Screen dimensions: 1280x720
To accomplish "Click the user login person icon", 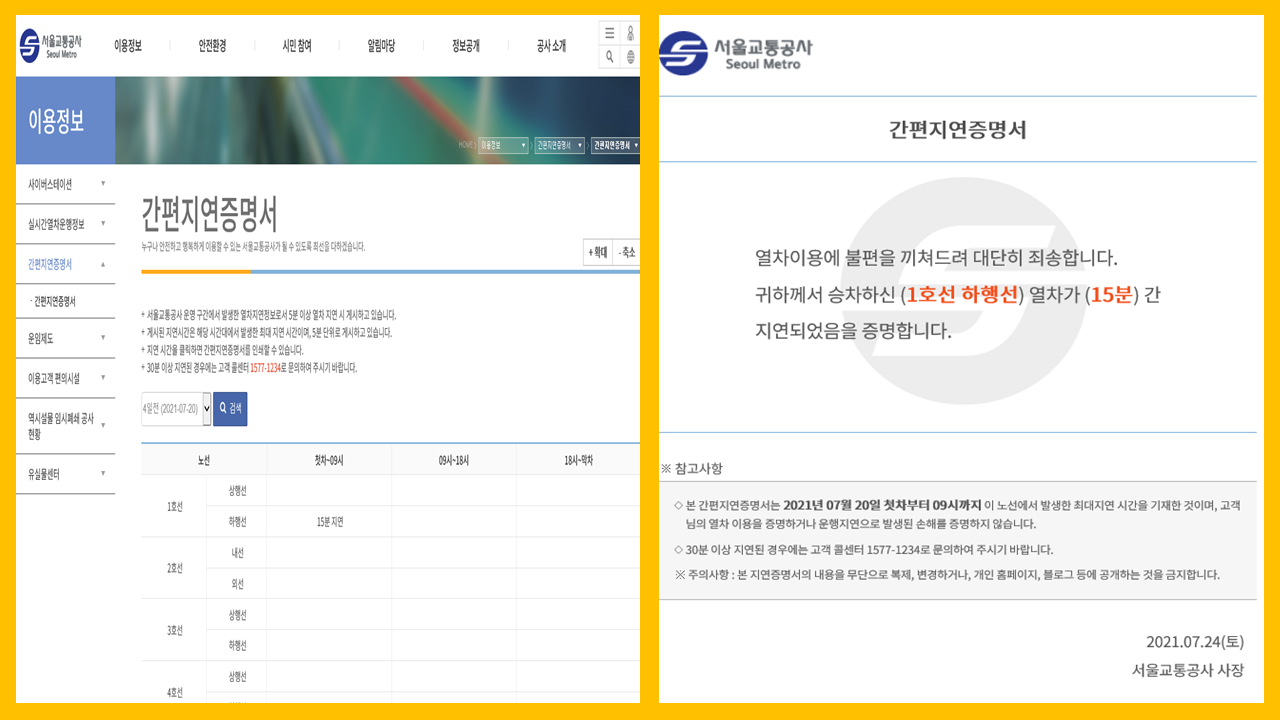I will [630, 33].
